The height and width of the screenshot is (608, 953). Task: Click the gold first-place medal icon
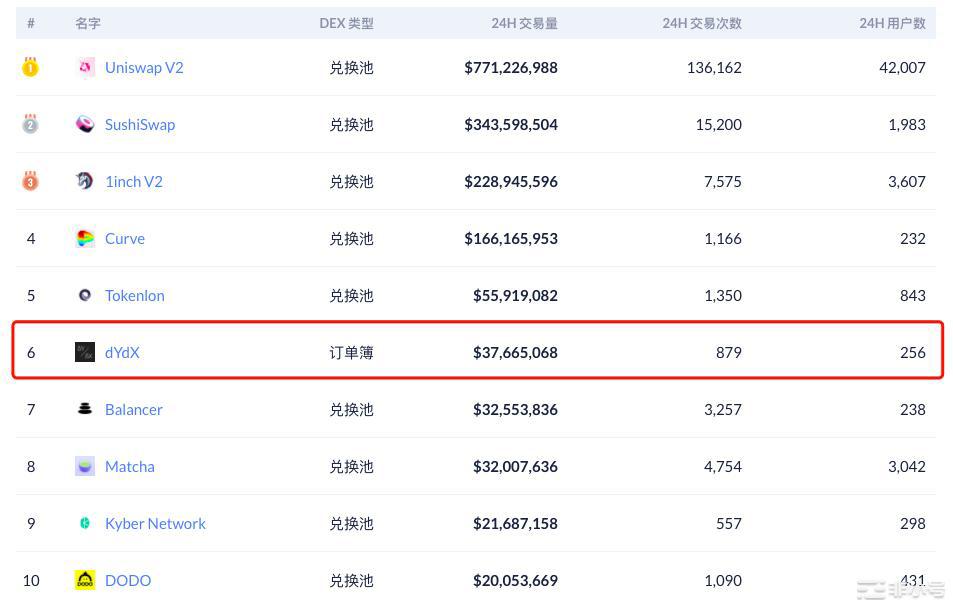31,68
